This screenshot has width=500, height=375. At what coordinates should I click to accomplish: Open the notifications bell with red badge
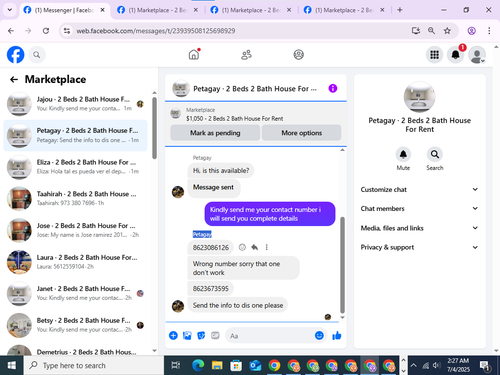455,55
